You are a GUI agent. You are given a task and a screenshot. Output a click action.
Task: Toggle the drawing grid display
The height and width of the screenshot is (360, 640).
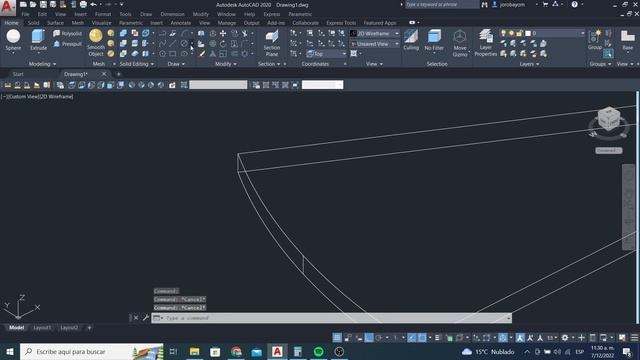(337, 338)
